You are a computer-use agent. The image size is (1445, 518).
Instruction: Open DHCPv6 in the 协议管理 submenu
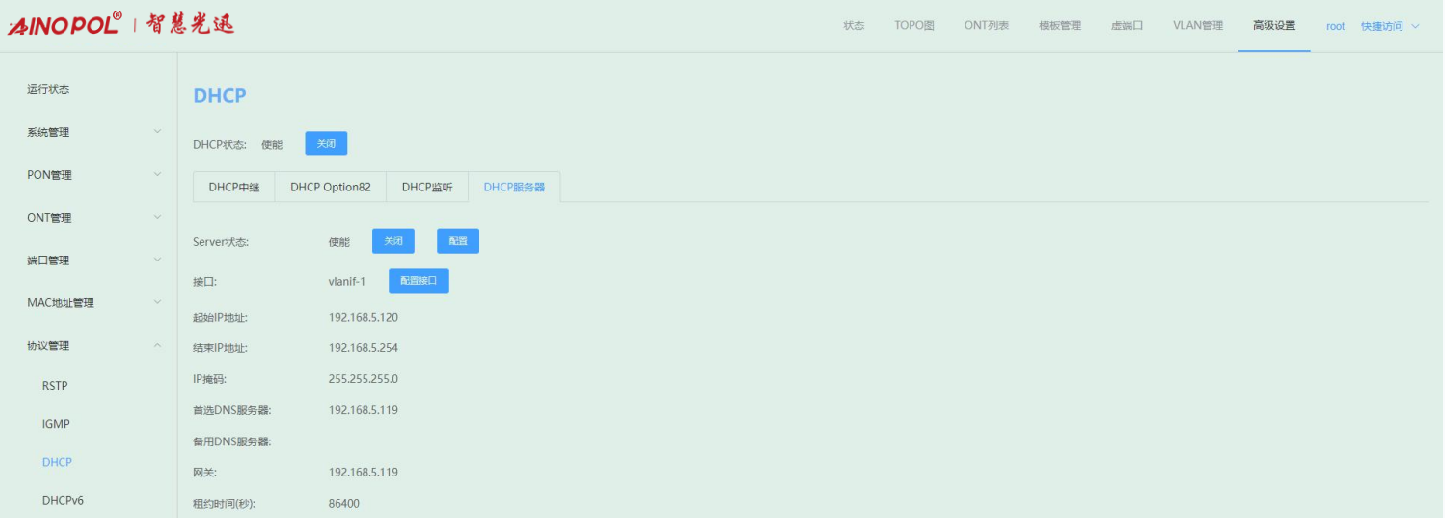tap(63, 500)
